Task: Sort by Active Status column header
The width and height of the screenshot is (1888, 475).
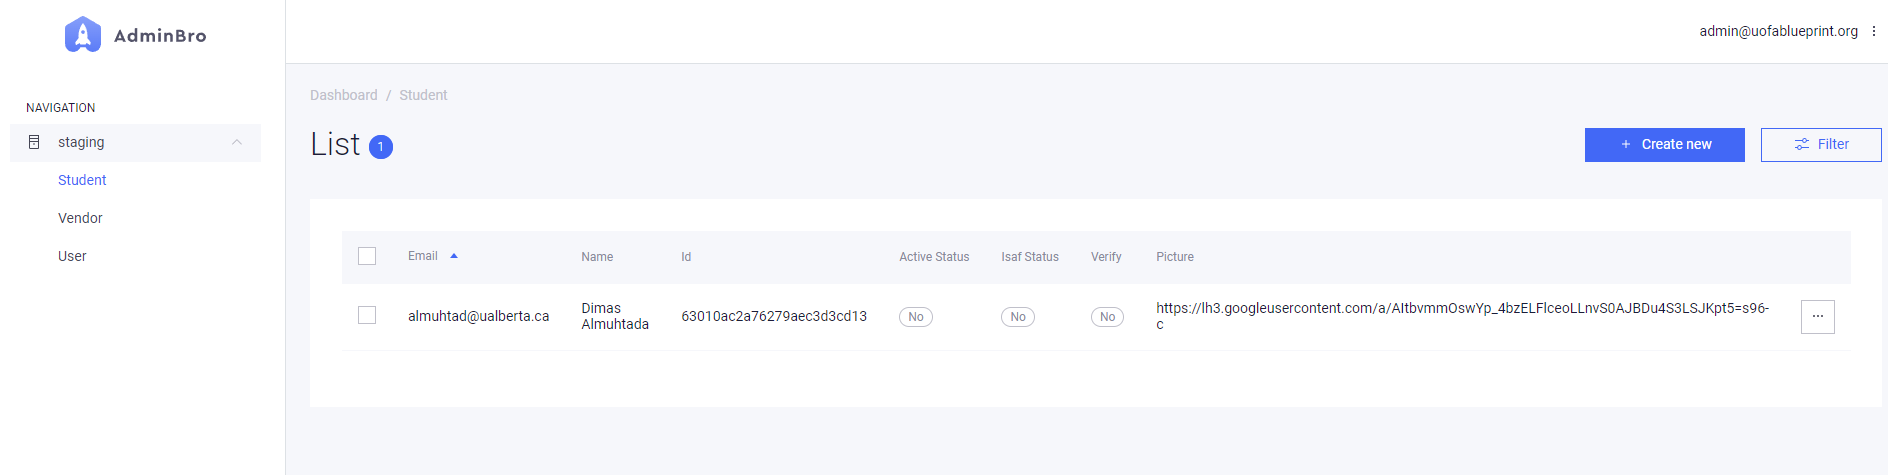Action: 934,257
